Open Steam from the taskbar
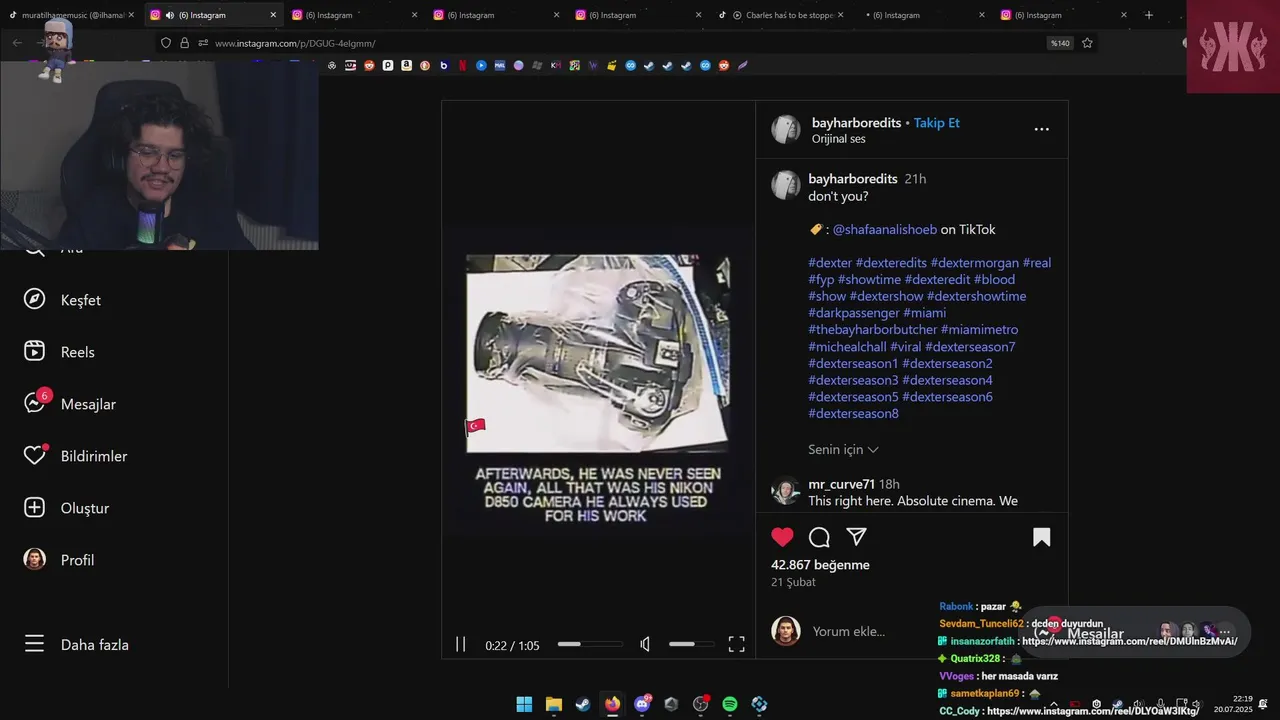1280x720 pixels. (583, 704)
